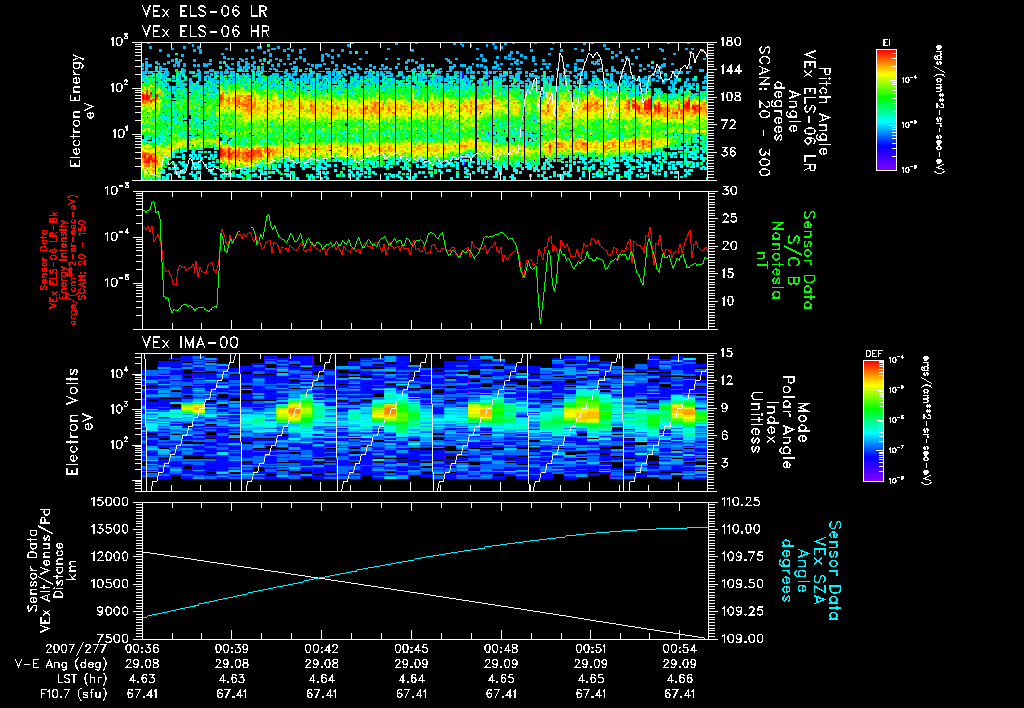
Task: Click the 2007/277 date label
Action: click(76, 649)
